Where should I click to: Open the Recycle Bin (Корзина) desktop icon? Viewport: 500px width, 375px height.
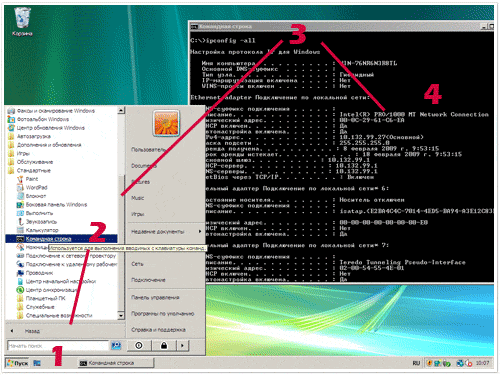click(x=22, y=21)
